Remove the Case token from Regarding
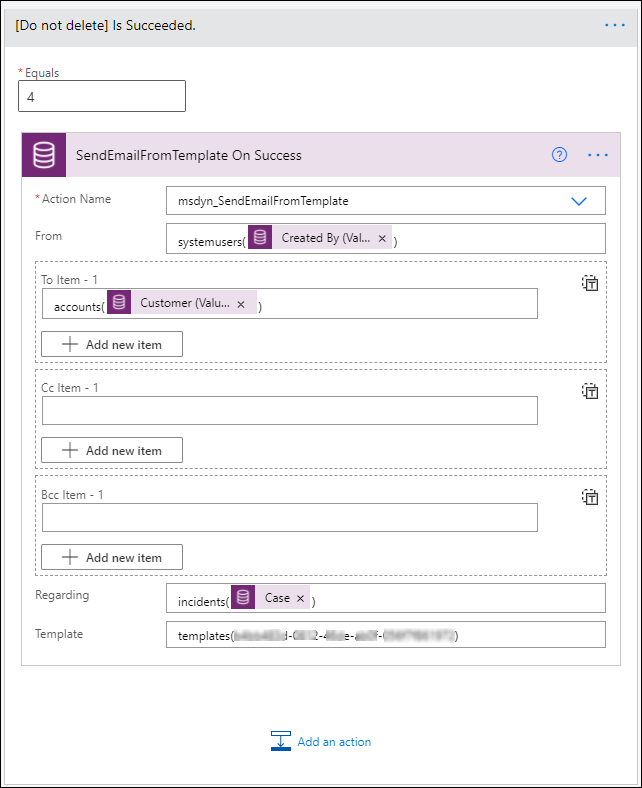This screenshot has width=642, height=788. point(300,599)
